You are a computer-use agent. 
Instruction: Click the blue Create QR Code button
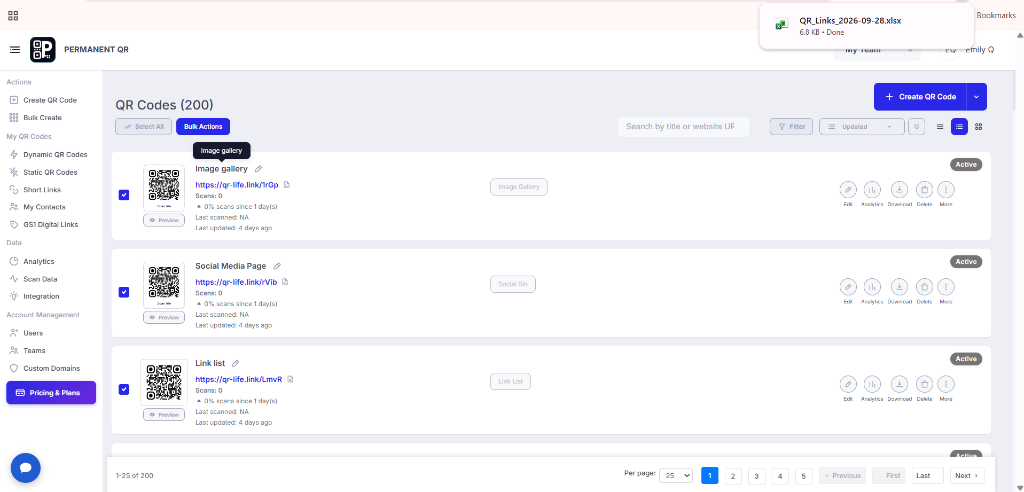point(920,97)
